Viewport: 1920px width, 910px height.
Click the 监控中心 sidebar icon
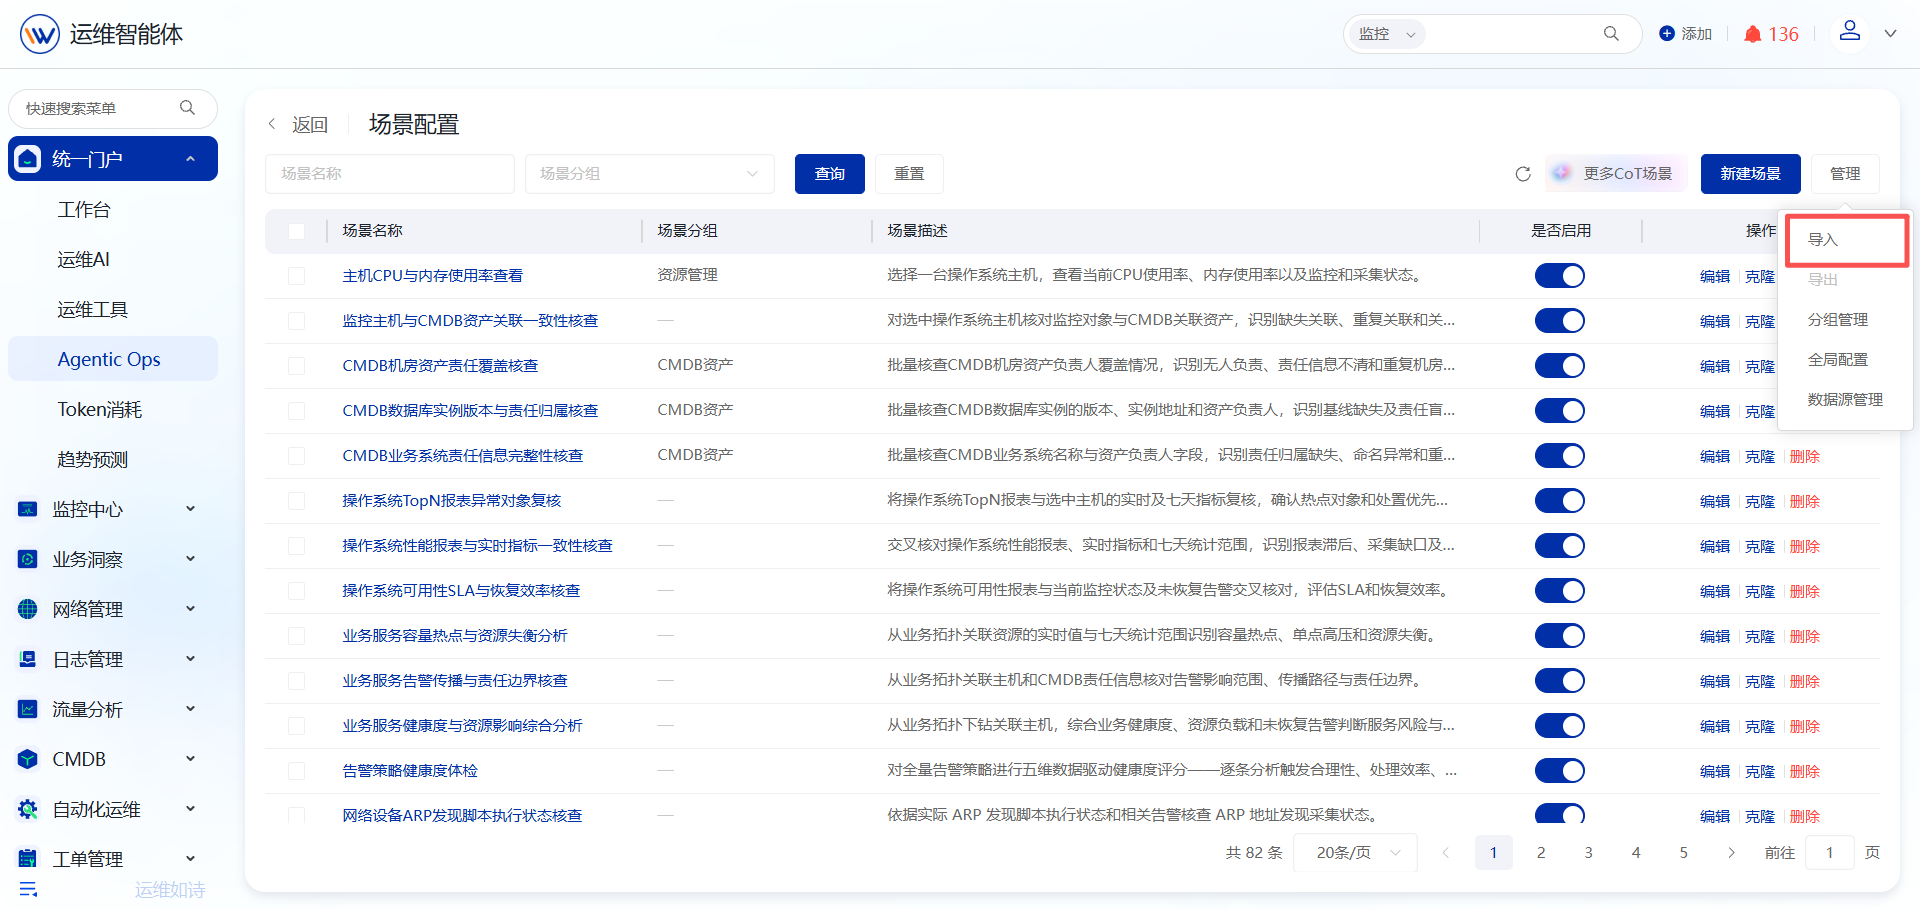point(28,509)
